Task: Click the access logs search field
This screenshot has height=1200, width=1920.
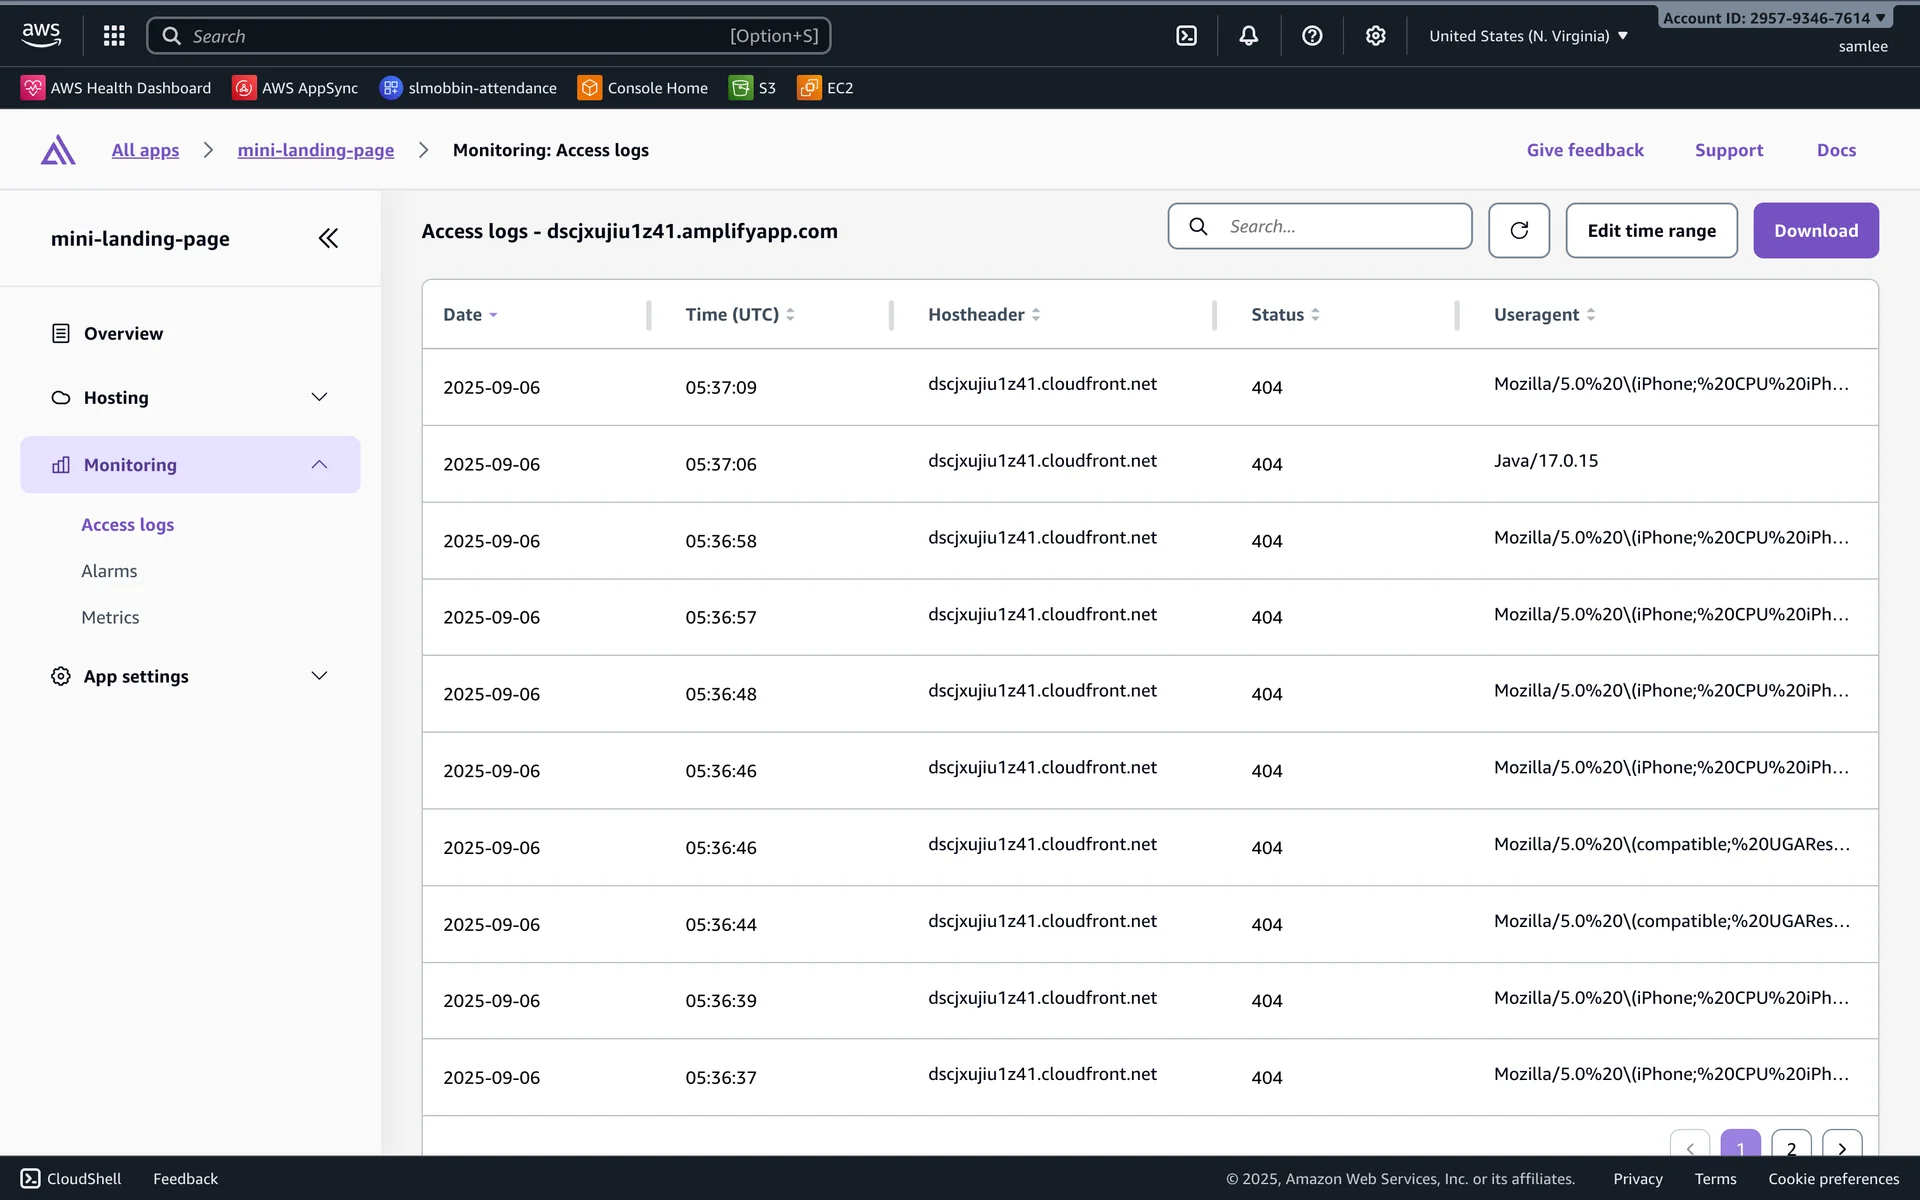Action: (x=1340, y=226)
